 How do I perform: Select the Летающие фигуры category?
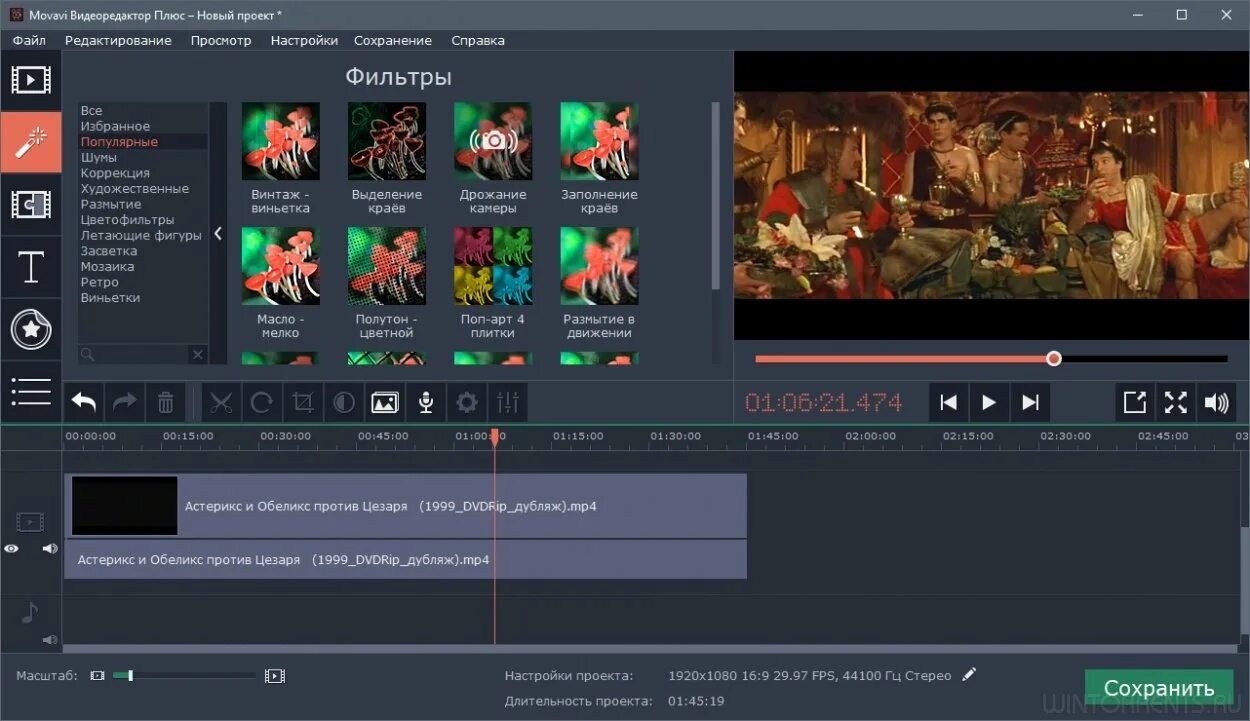pos(141,235)
